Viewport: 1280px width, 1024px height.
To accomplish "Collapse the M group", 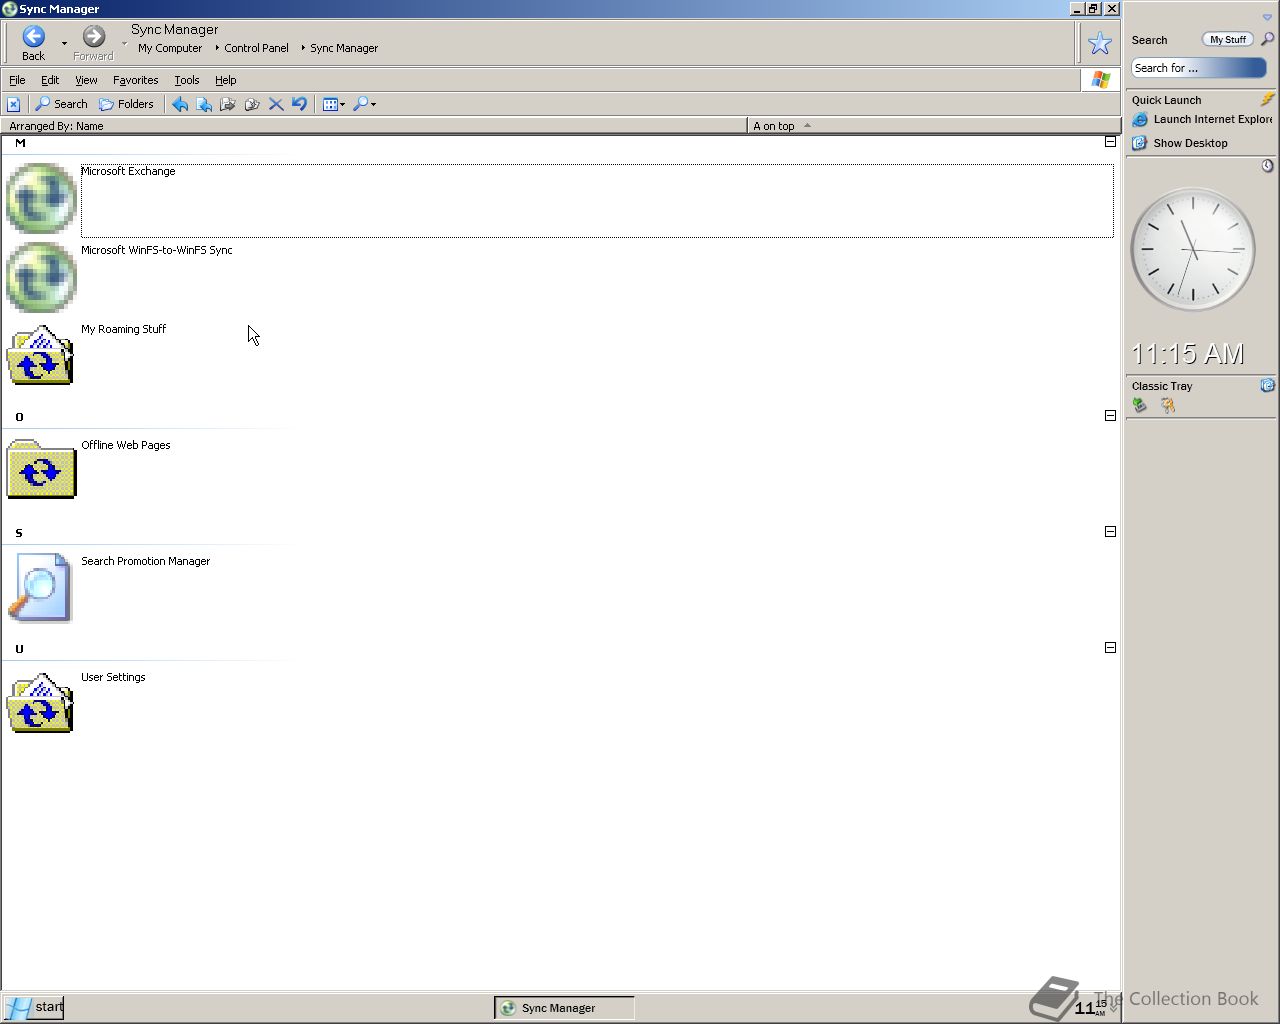I will [x=1110, y=142].
